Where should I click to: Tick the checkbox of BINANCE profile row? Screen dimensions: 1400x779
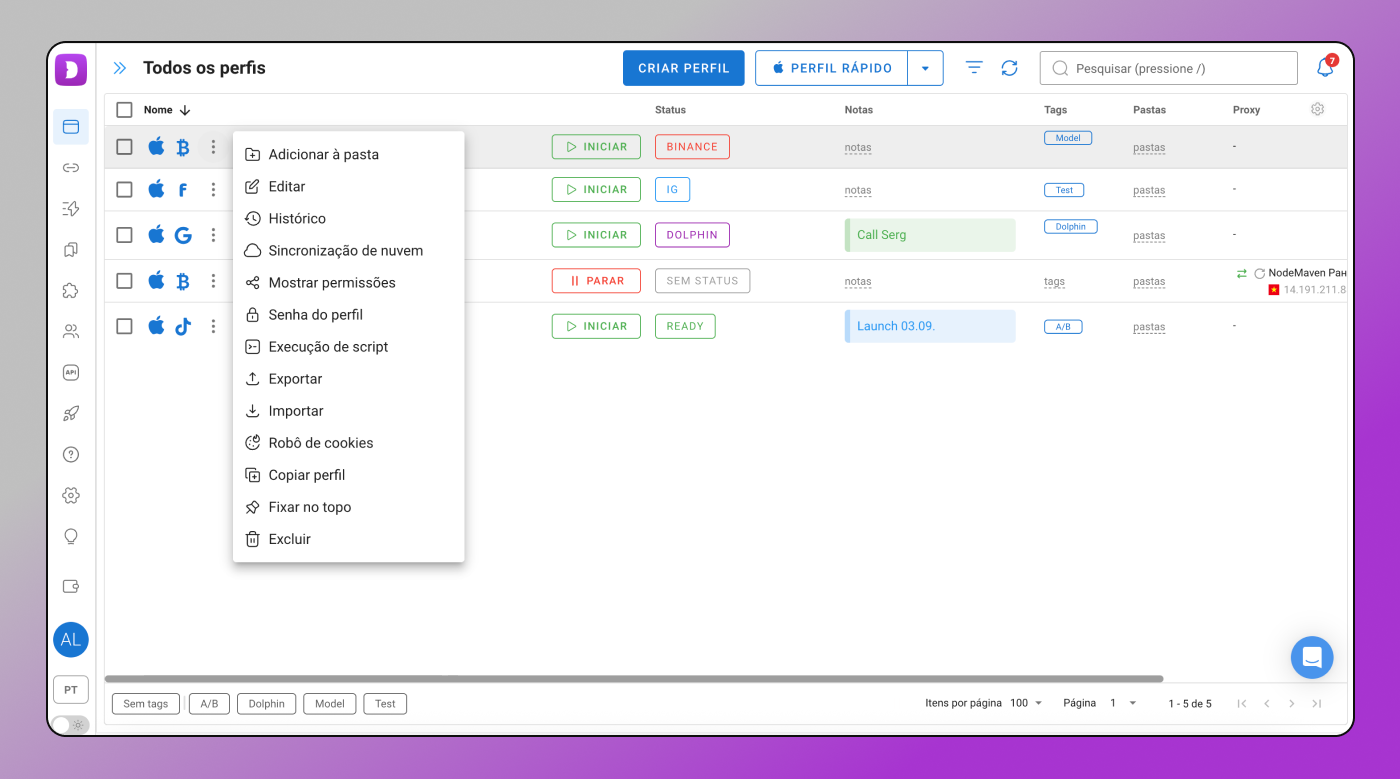124,147
